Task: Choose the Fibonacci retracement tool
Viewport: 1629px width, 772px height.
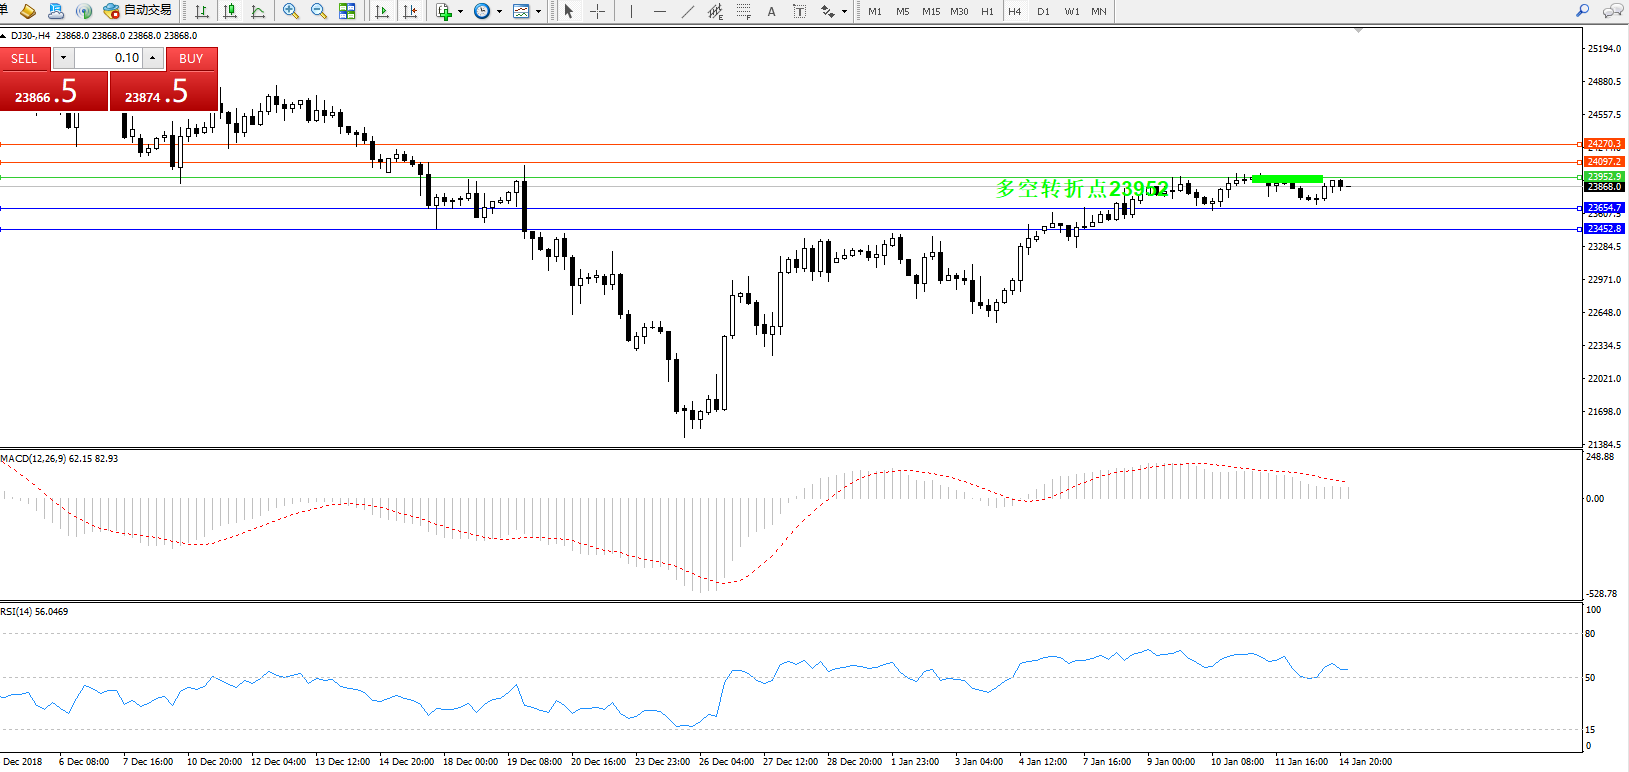Action: [x=744, y=11]
